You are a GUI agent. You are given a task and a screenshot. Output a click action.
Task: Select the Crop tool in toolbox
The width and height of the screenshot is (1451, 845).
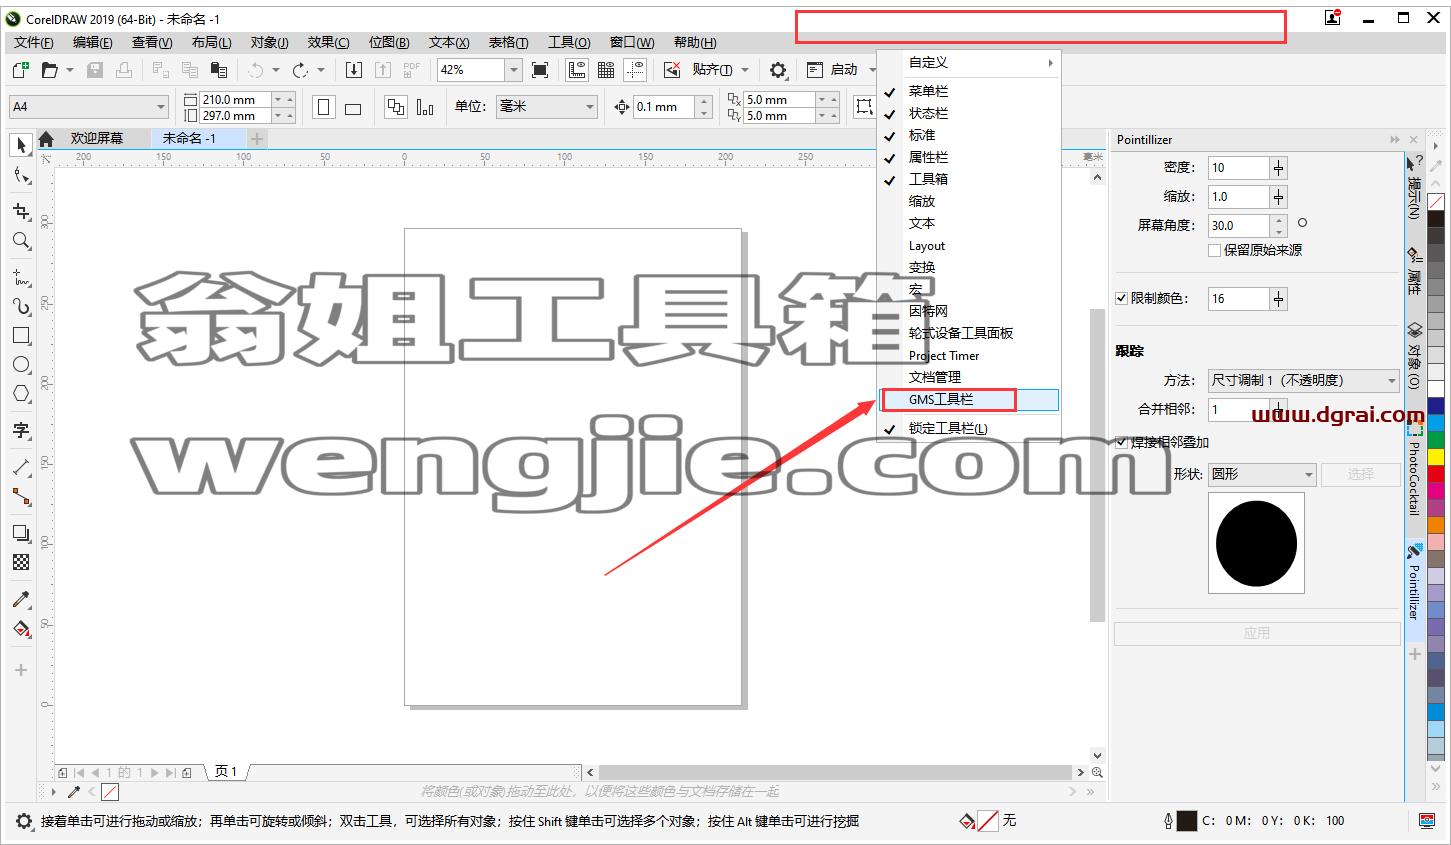[21, 211]
